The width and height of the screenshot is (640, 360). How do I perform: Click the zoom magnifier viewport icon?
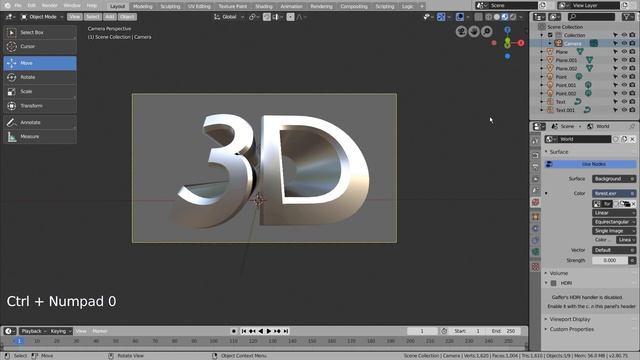coord(487,31)
